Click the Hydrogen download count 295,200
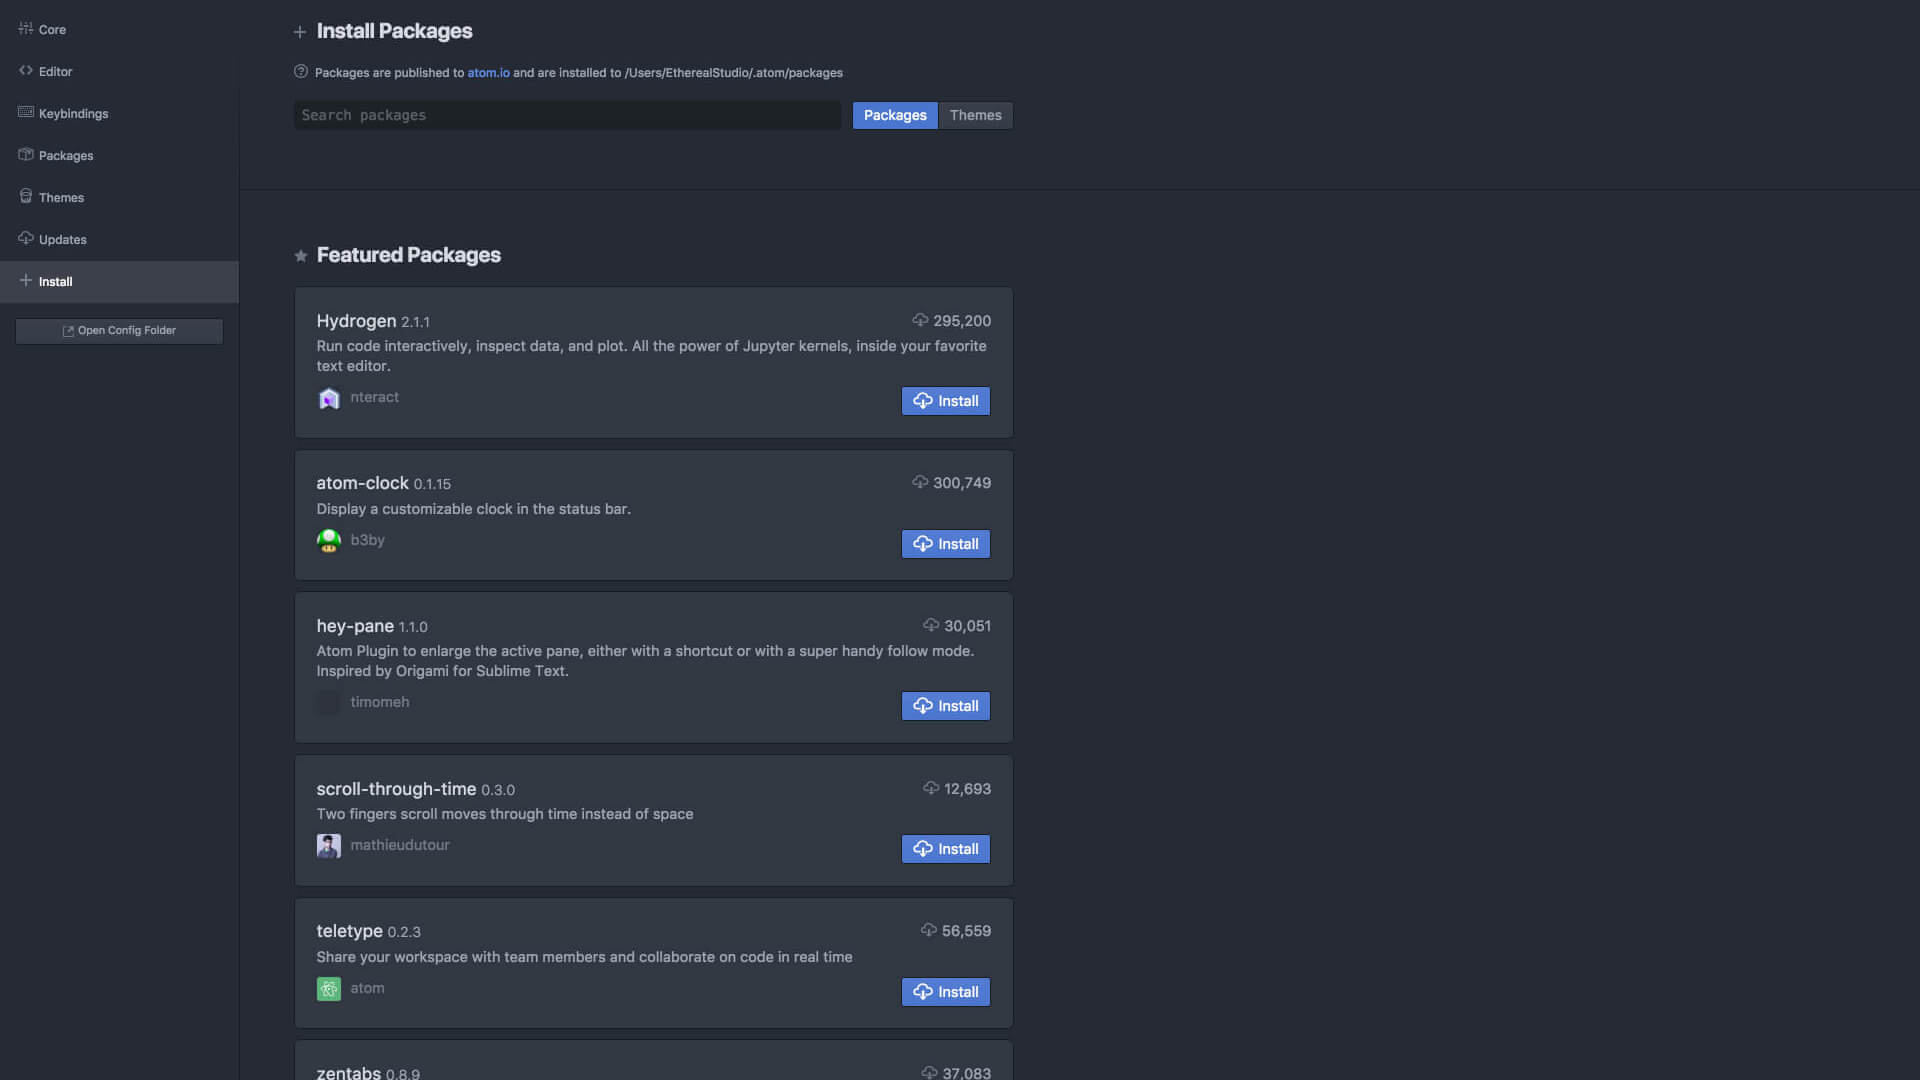Viewport: 1920px width, 1080px height. point(962,321)
